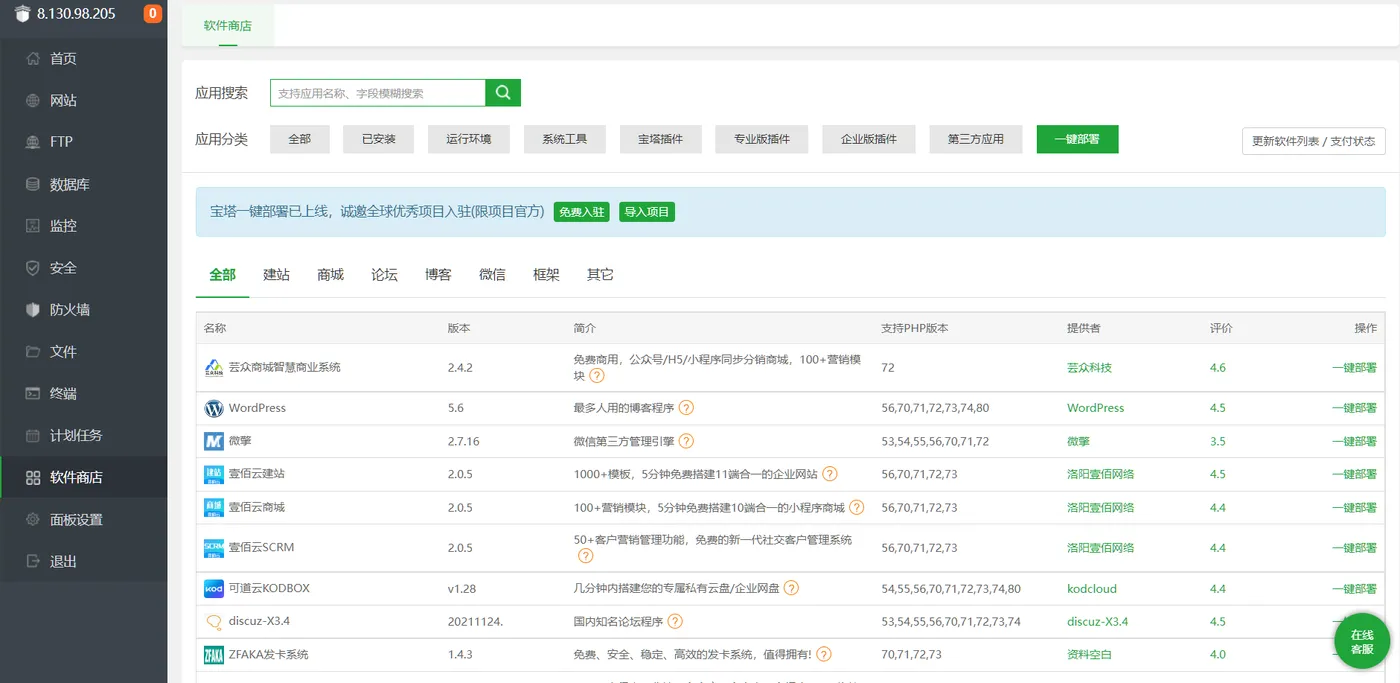Open provider link 芸众科技
The image size is (1400, 683).
point(1089,368)
